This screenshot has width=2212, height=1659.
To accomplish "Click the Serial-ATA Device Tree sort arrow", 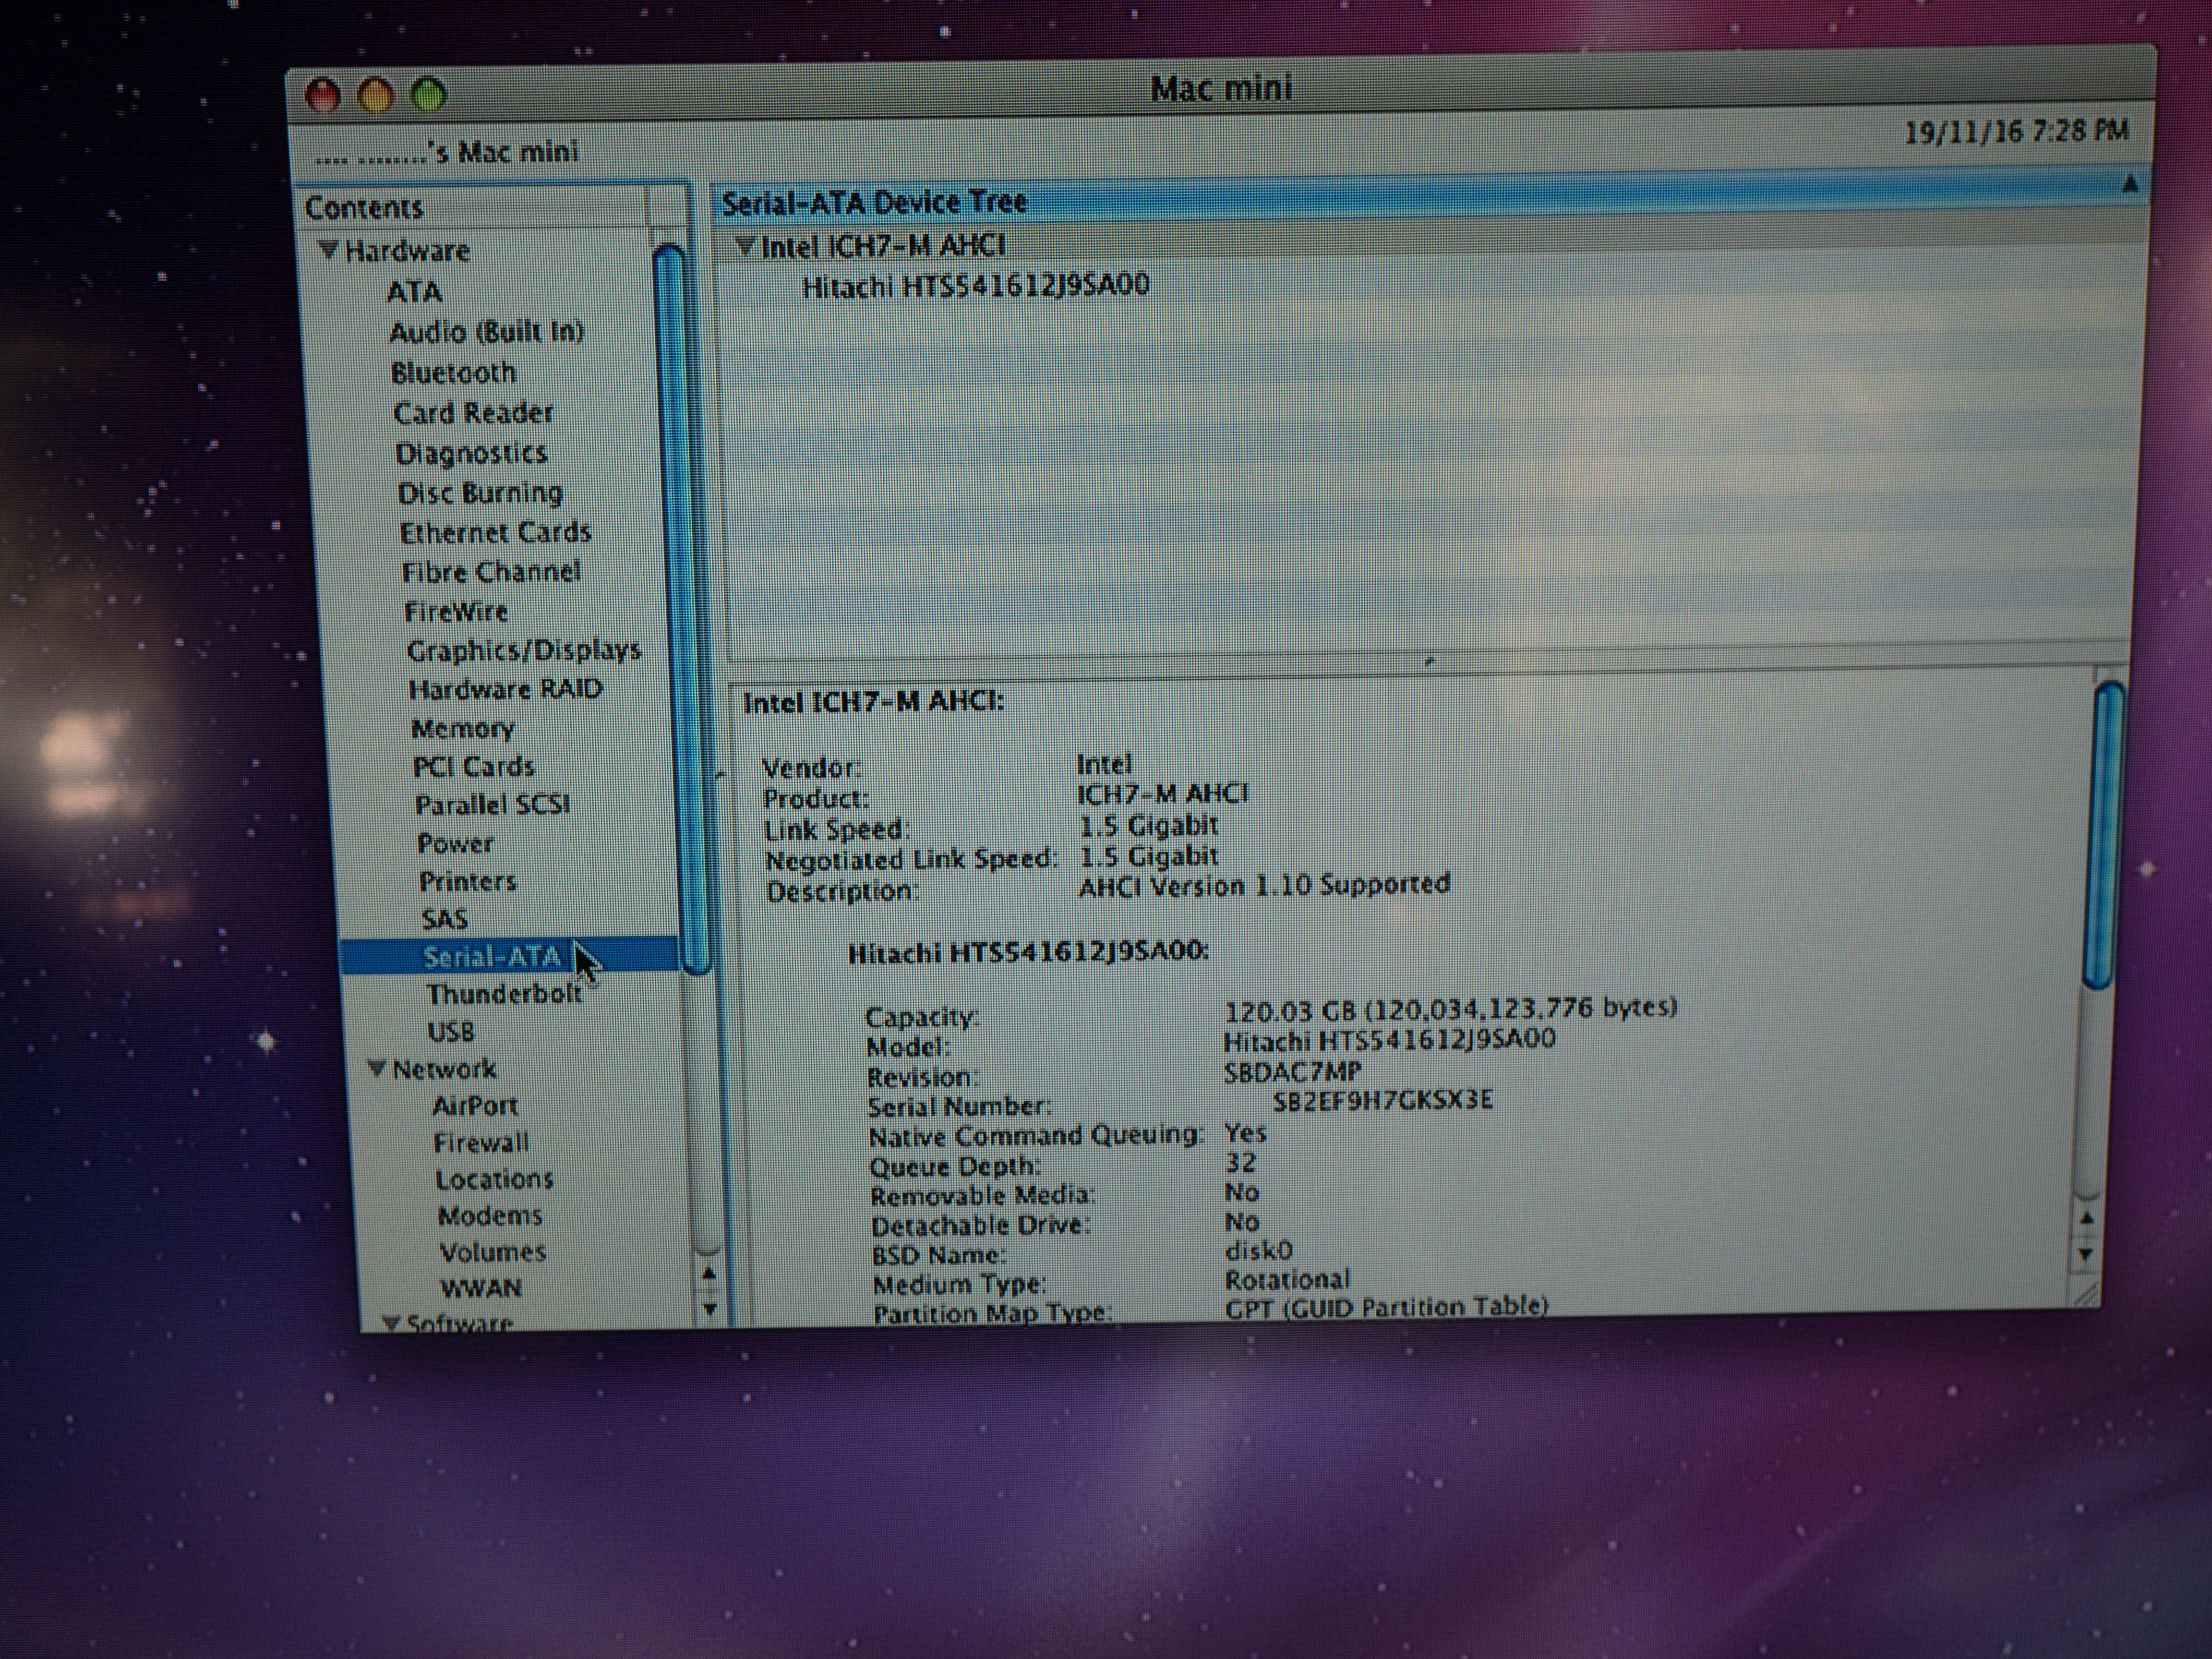I will pos(2130,184).
